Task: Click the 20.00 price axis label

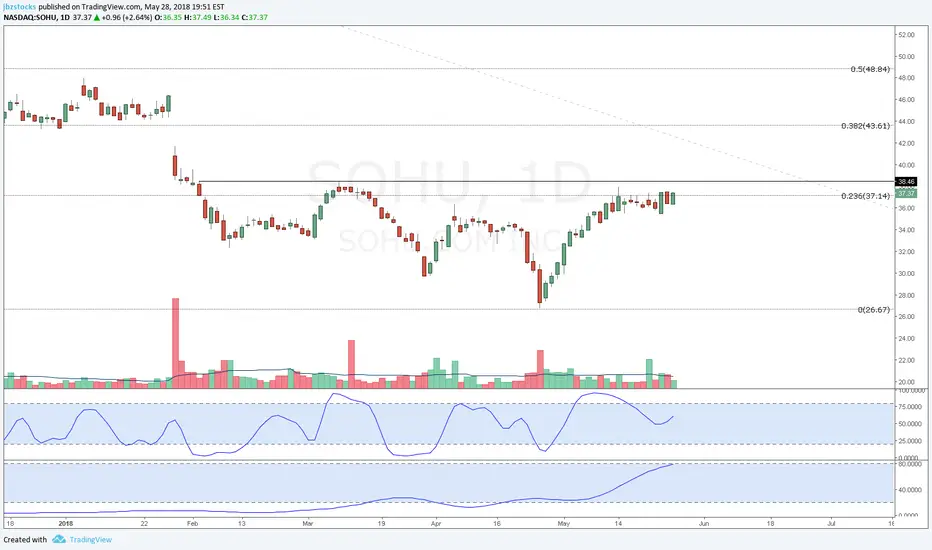Action: (906, 382)
